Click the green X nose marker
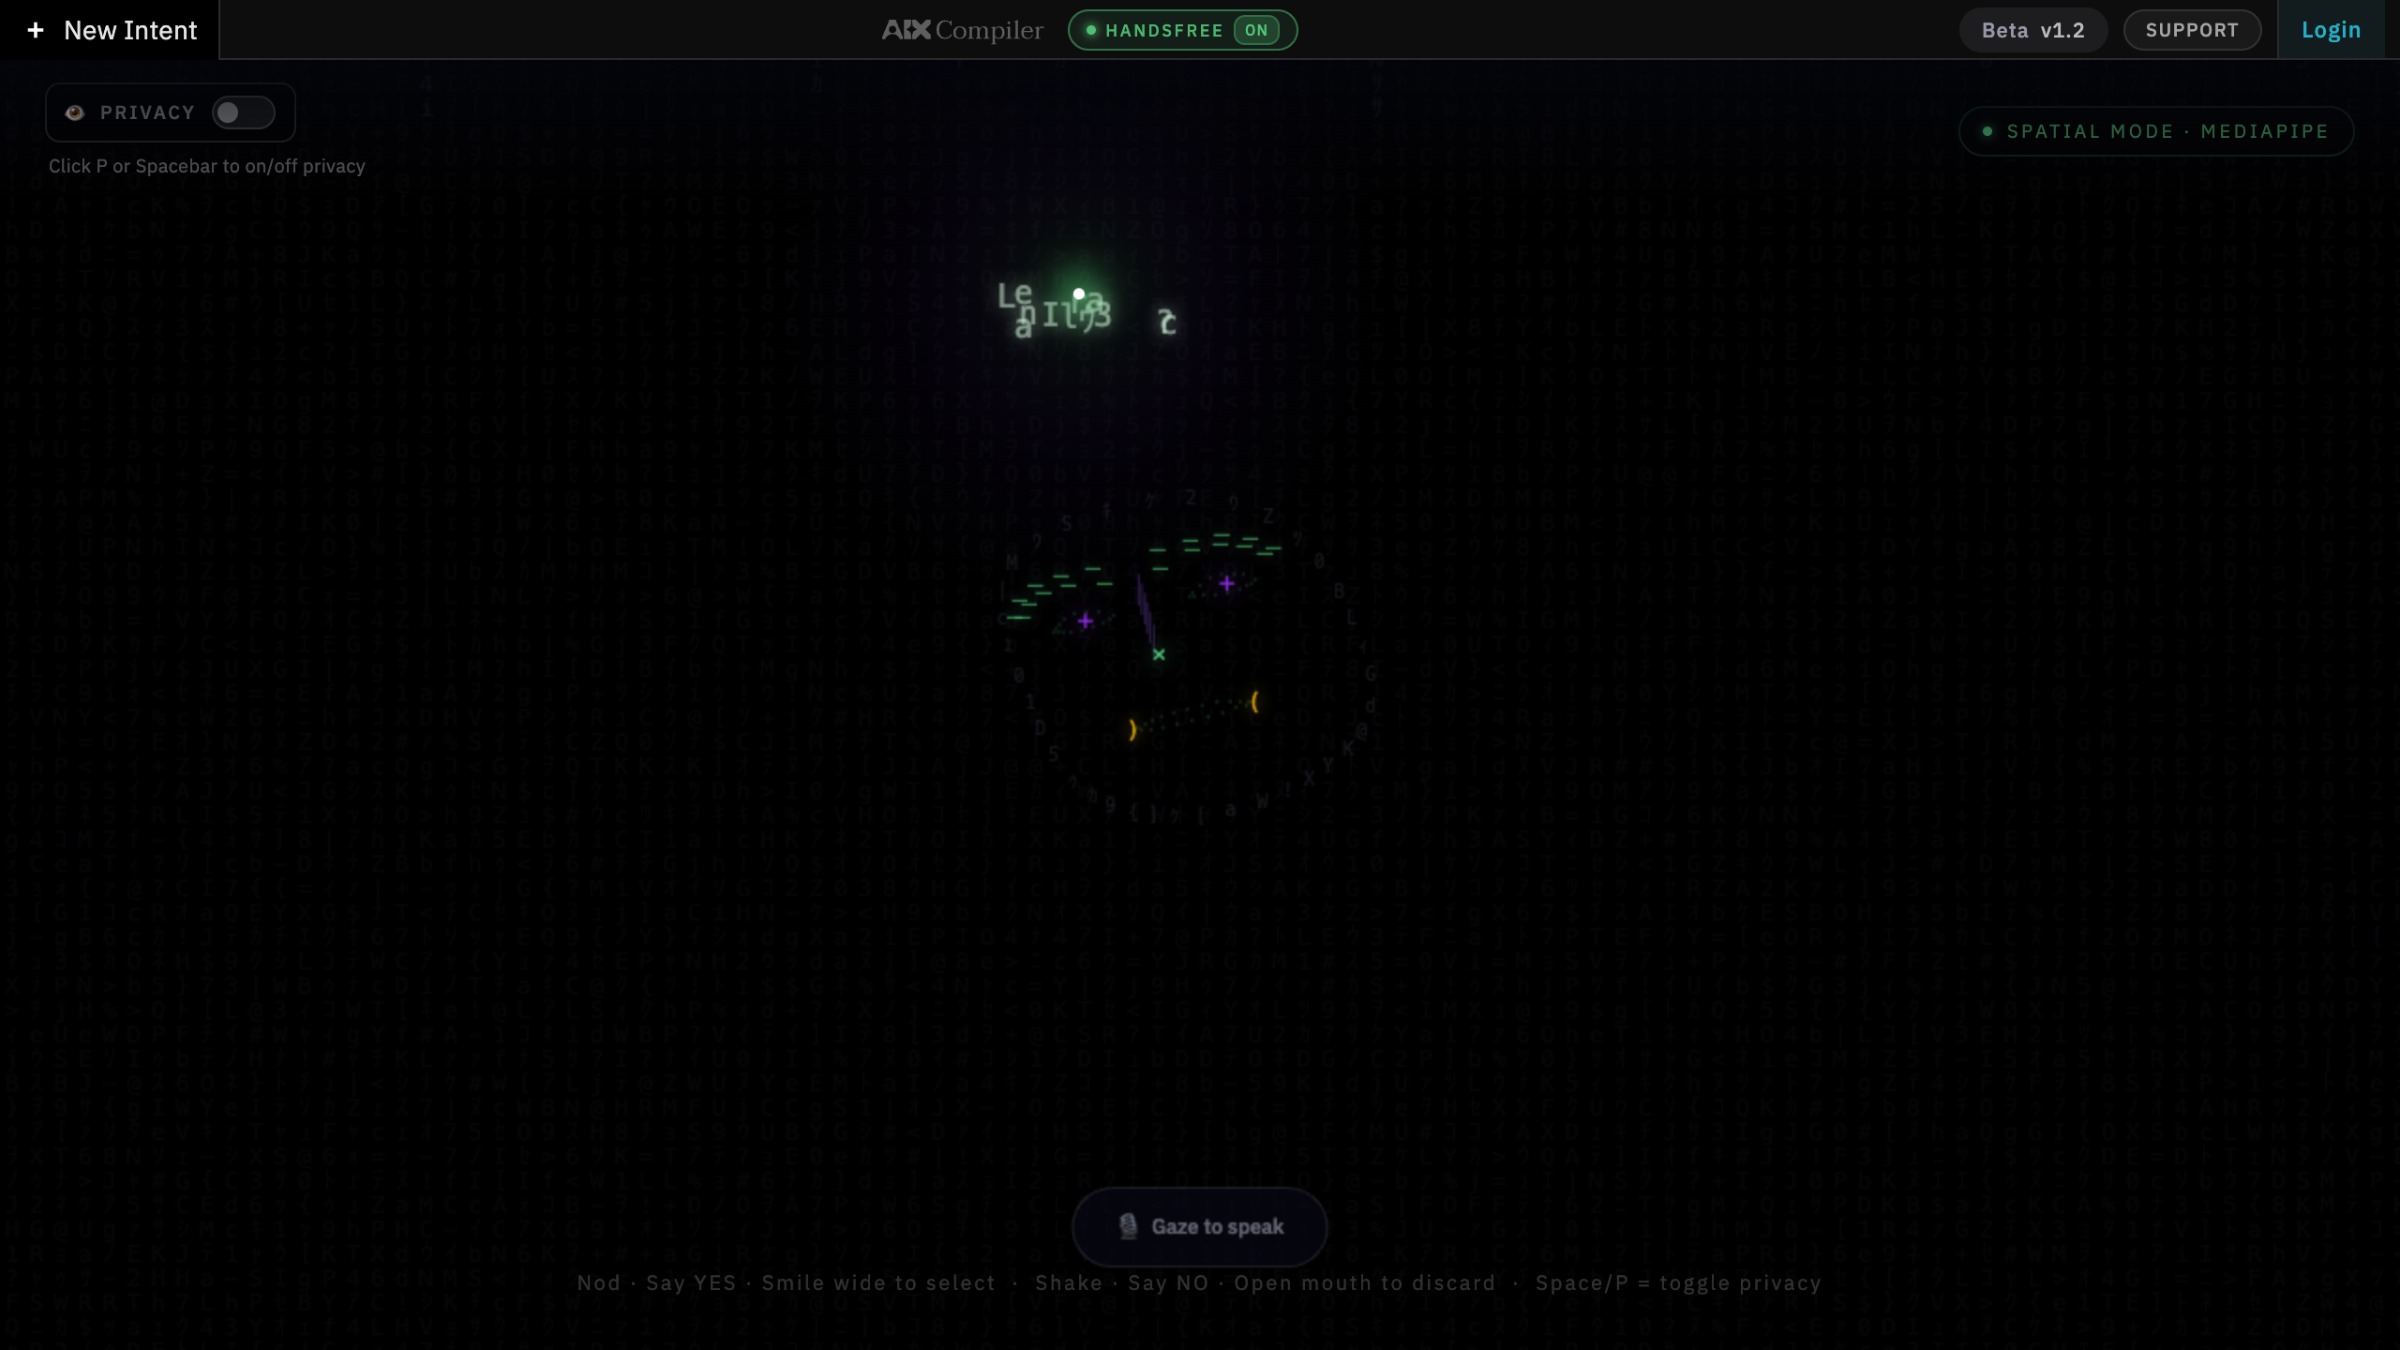2400x1350 pixels. pos(1158,654)
